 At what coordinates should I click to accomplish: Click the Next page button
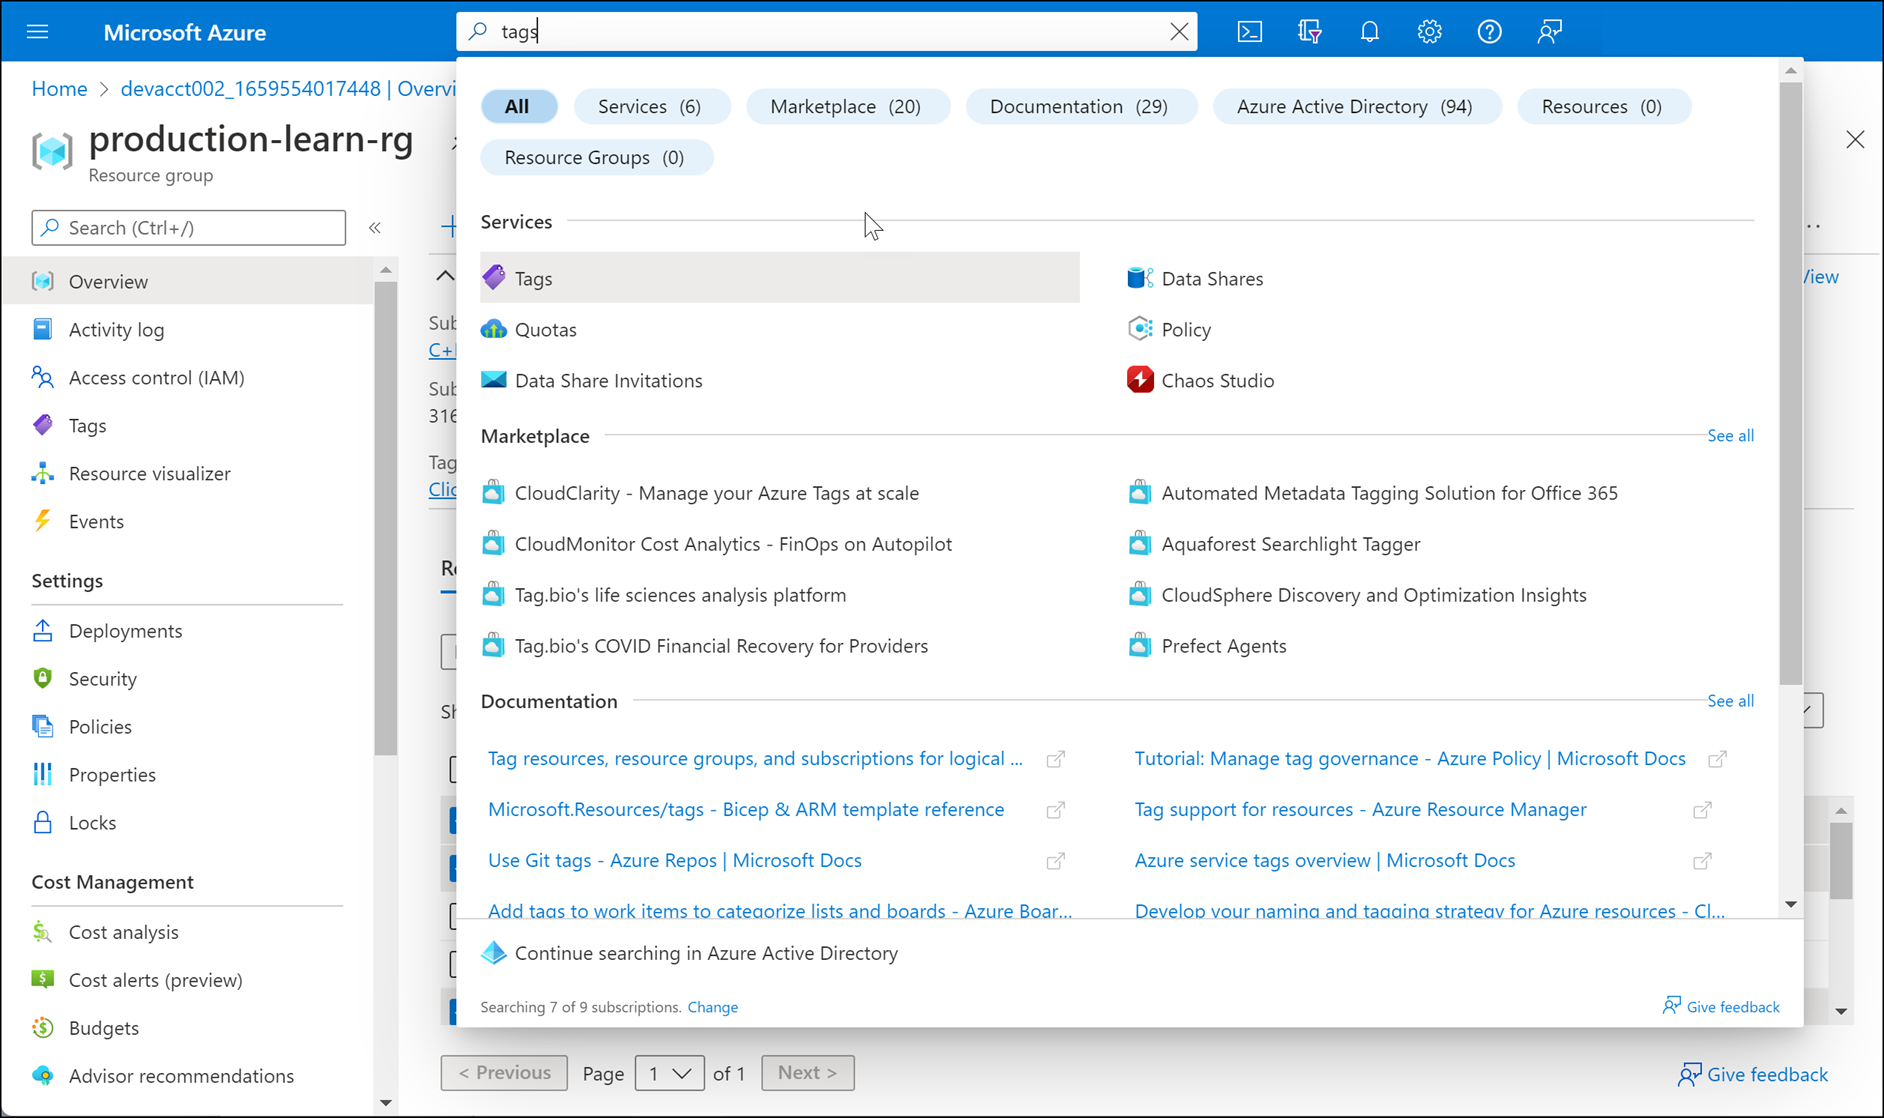click(x=807, y=1073)
